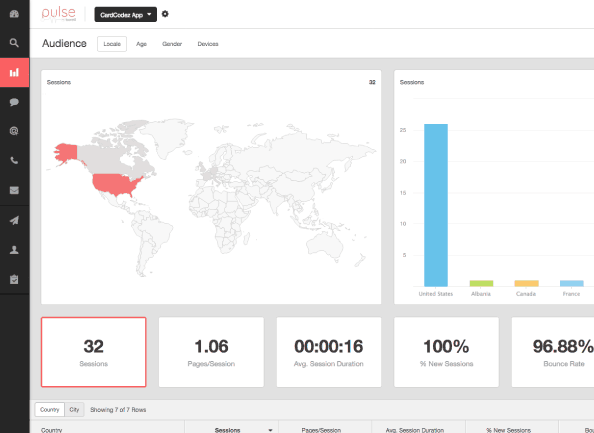Open the paper plane send sidebar icon
Image resolution: width=594 pixels, height=433 pixels.
14,220
